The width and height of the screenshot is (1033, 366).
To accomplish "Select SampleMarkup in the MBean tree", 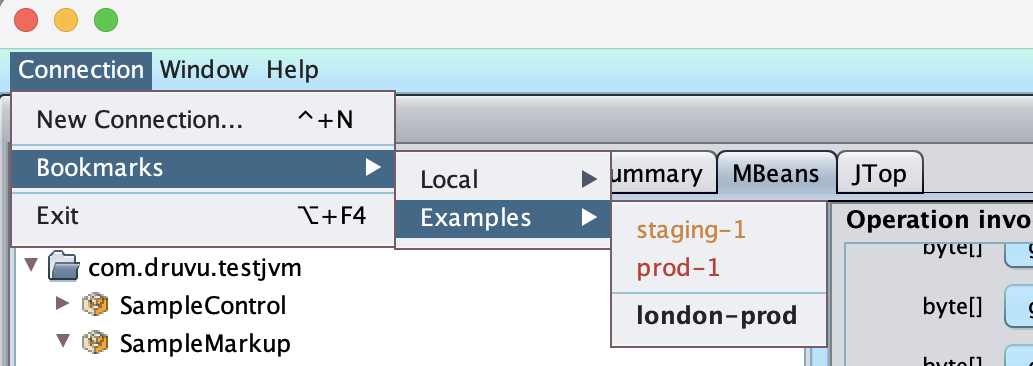I will [205, 343].
